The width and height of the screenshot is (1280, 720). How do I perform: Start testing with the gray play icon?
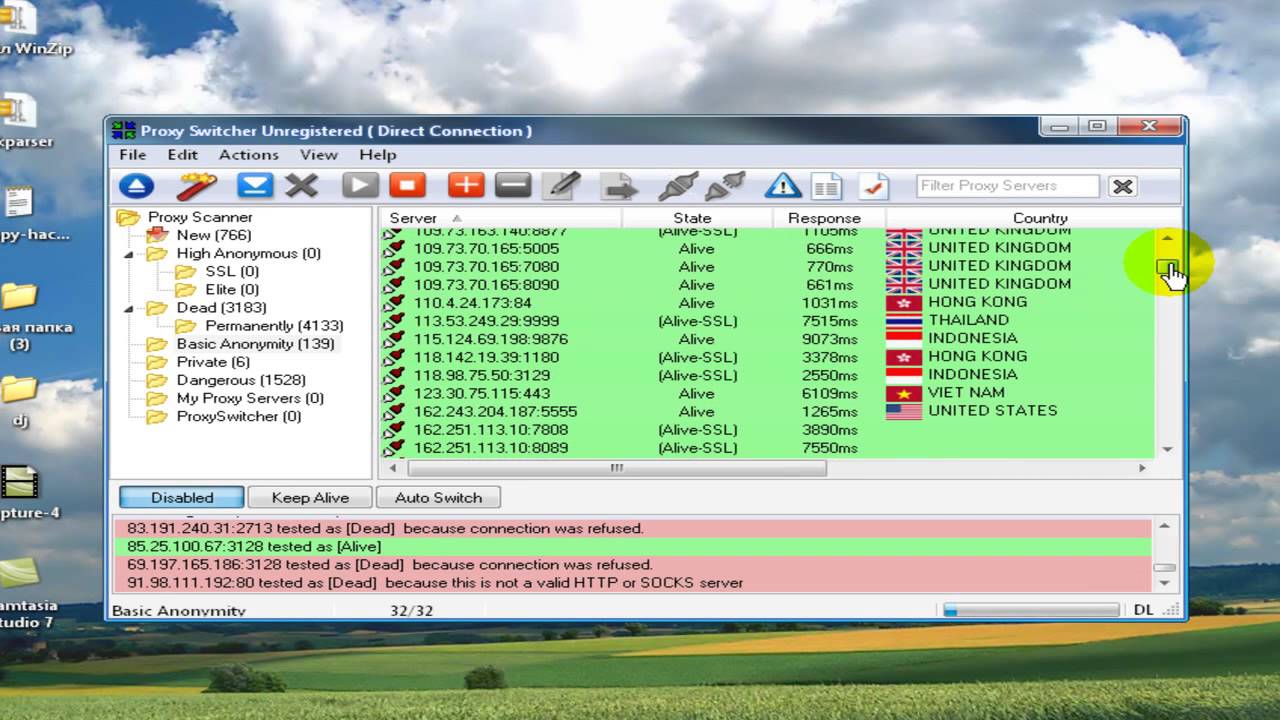coord(361,186)
